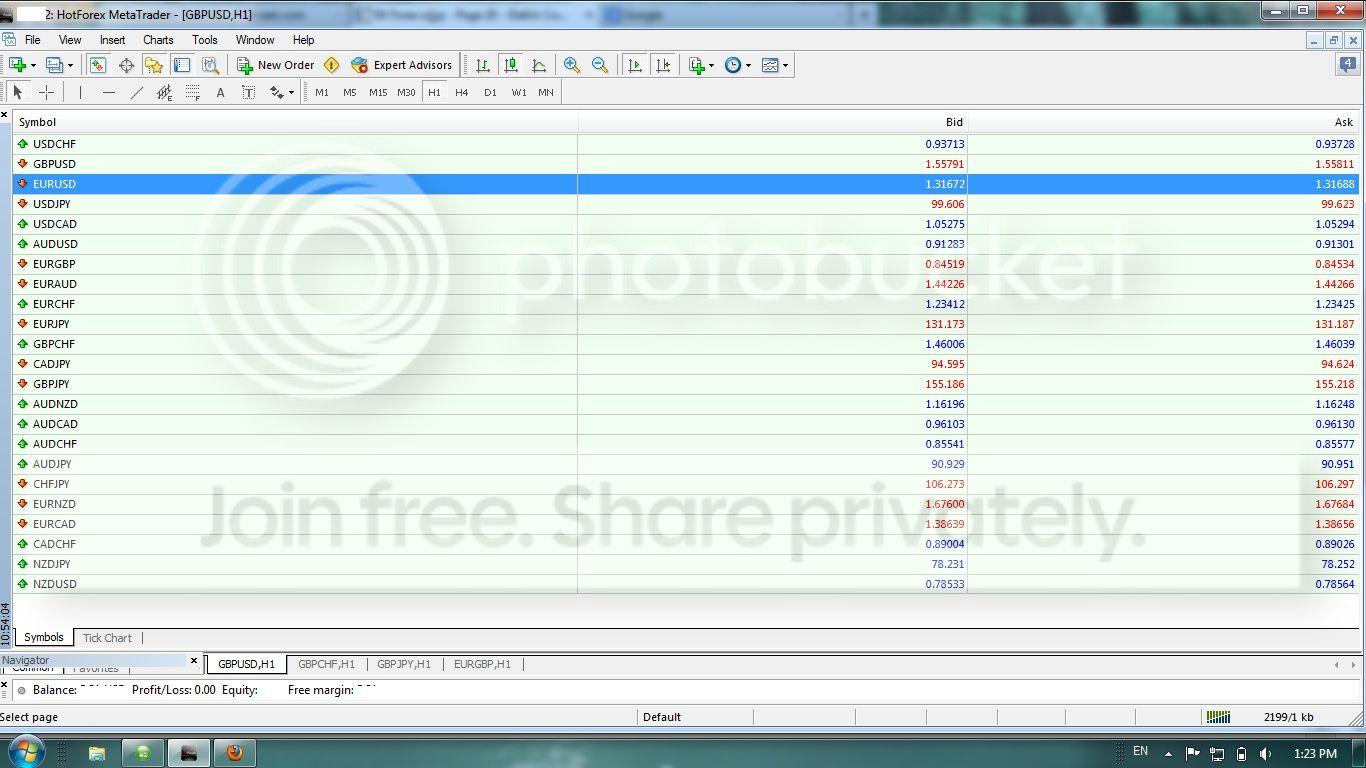Open the Templates icon
The height and width of the screenshot is (768, 1366).
tap(770, 65)
